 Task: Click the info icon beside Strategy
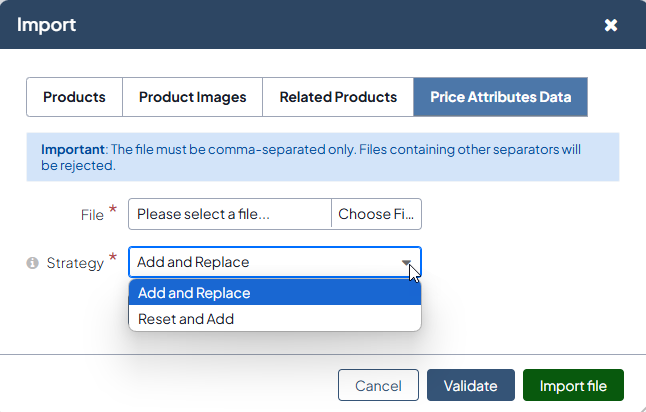pos(32,263)
